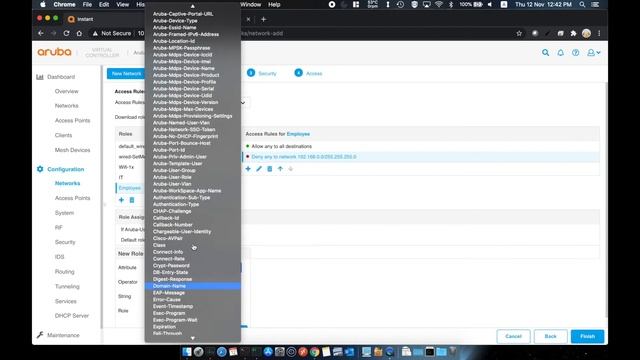
Task: Open Tunneling in sidebar
Action: click(67, 286)
